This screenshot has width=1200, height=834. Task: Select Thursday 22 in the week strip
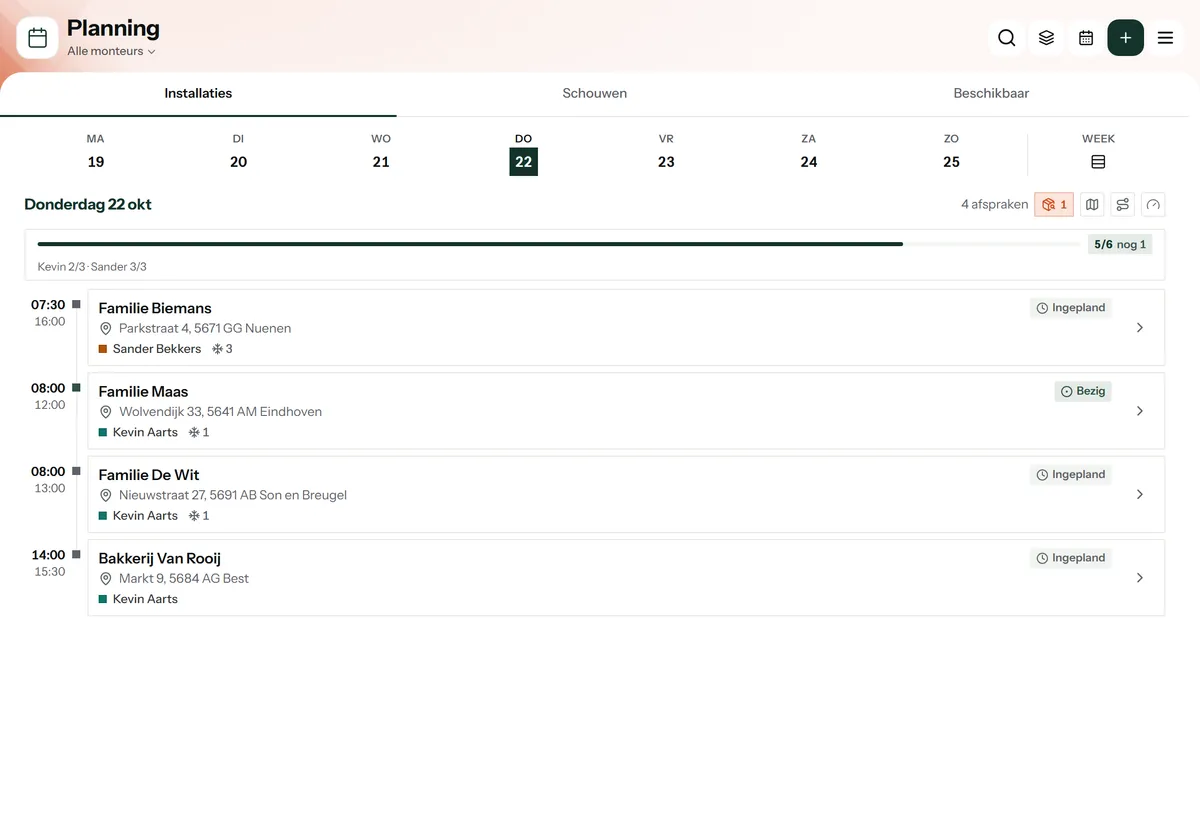click(x=524, y=152)
